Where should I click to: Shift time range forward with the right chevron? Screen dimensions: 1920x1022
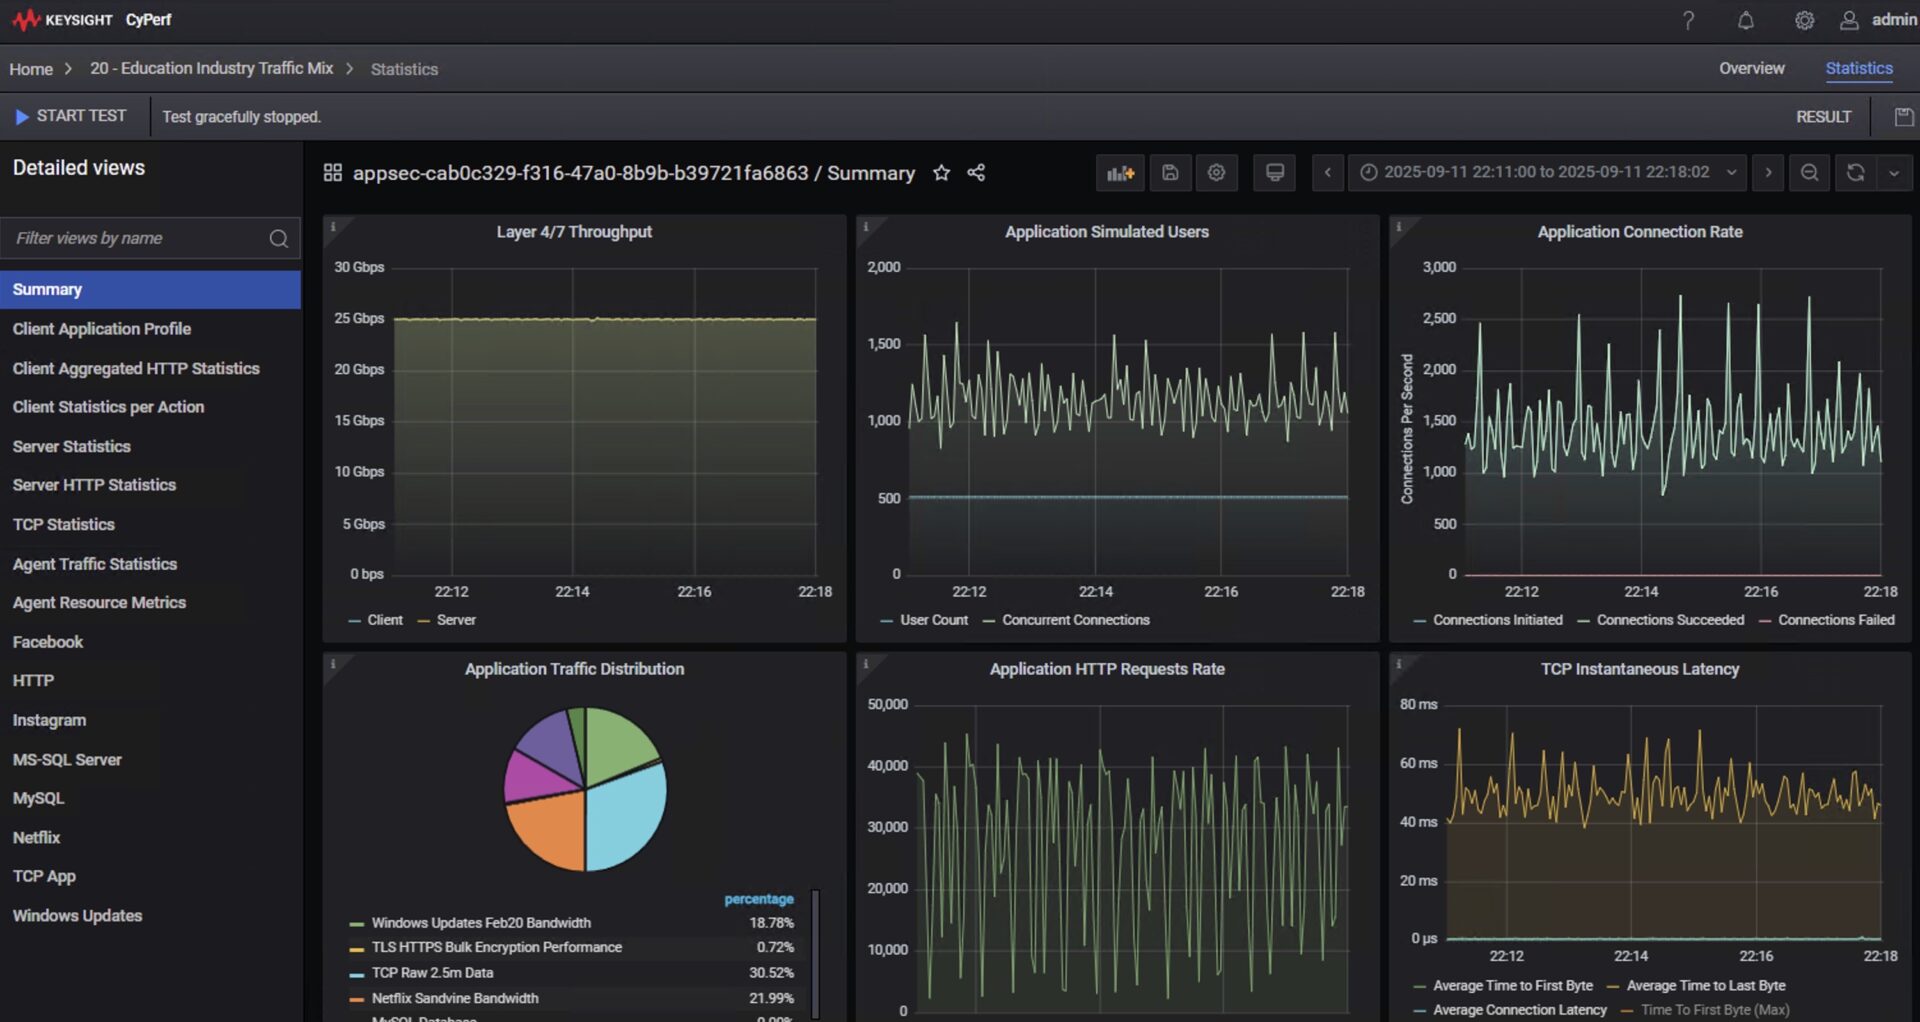1768,172
